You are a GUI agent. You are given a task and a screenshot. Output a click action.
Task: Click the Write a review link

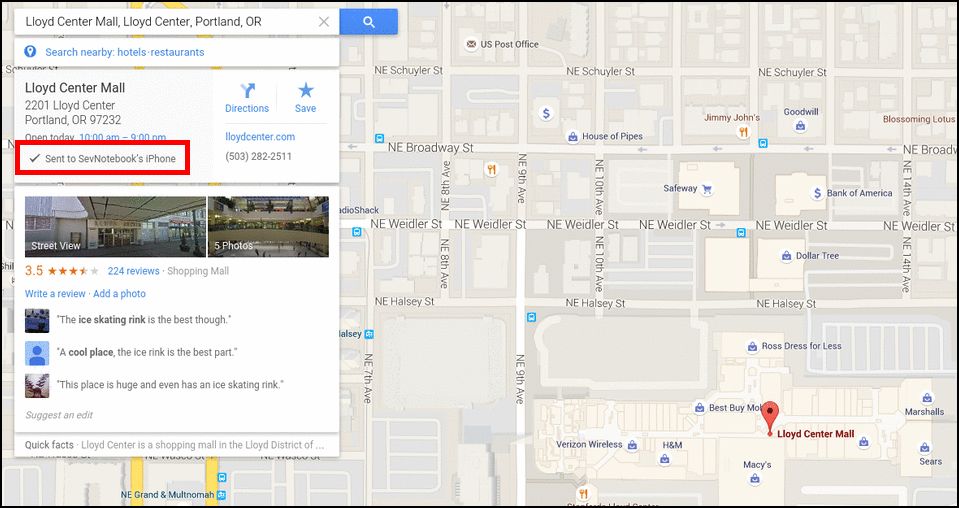[x=55, y=293]
